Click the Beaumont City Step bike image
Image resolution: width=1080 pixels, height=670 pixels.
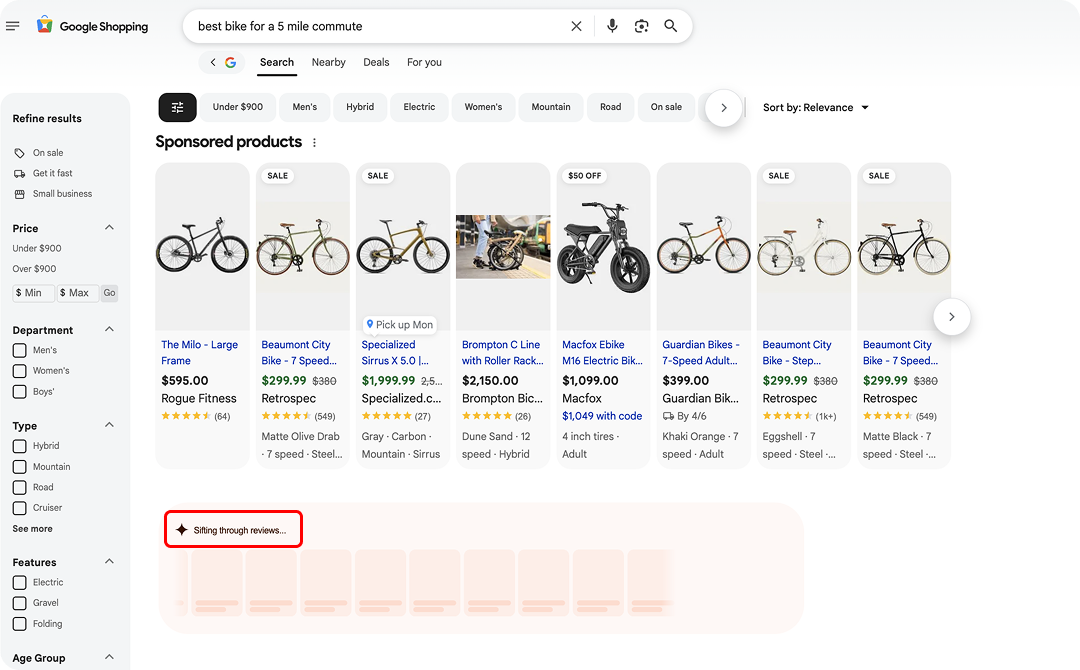(x=804, y=247)
